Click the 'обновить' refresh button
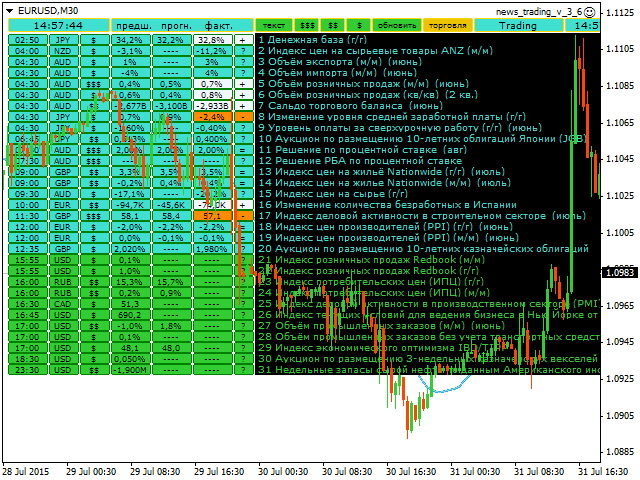 click(397, 25)
